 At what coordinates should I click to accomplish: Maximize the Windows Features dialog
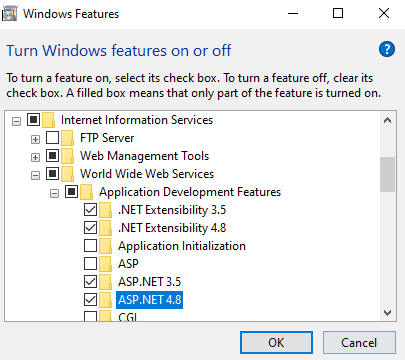point(338,14)
